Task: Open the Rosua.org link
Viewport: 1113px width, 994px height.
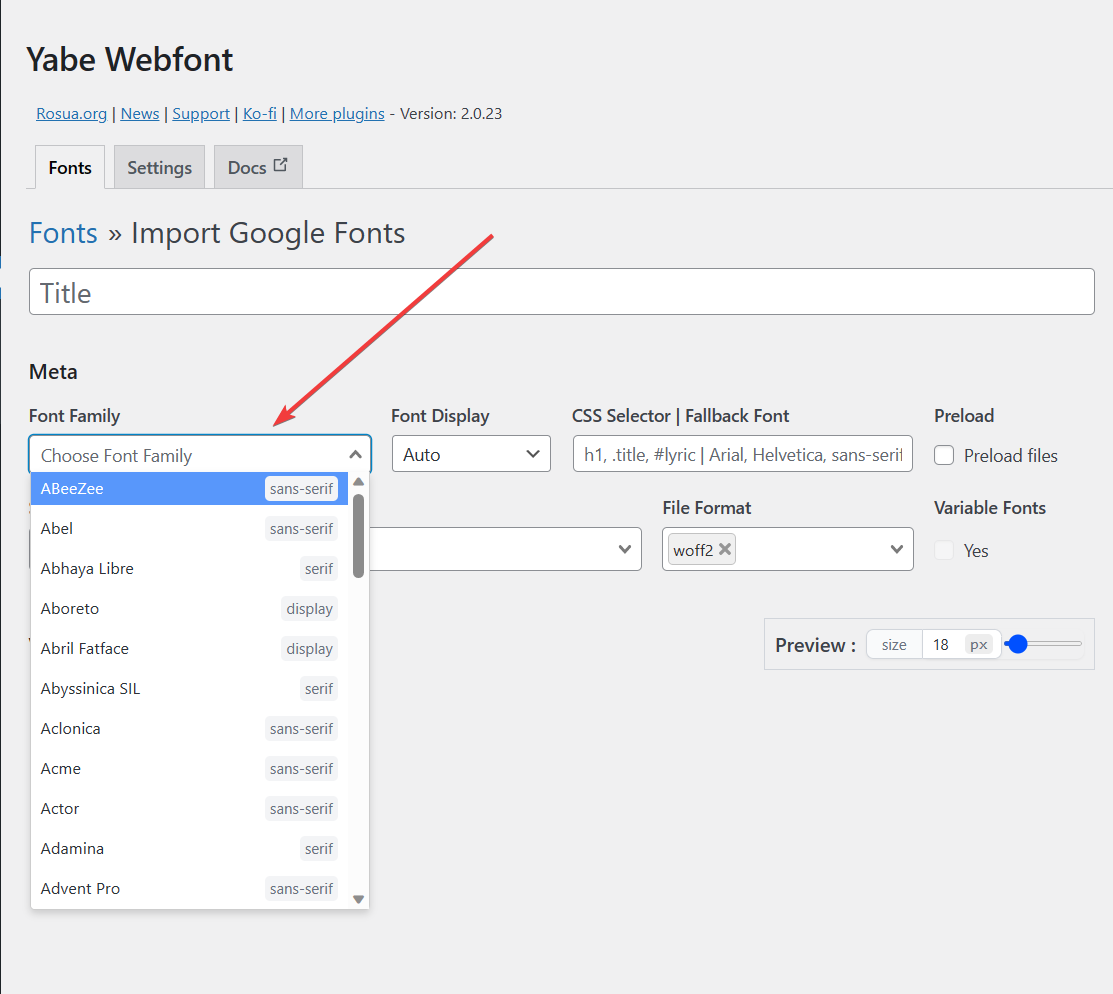Action: coord(72,114)
